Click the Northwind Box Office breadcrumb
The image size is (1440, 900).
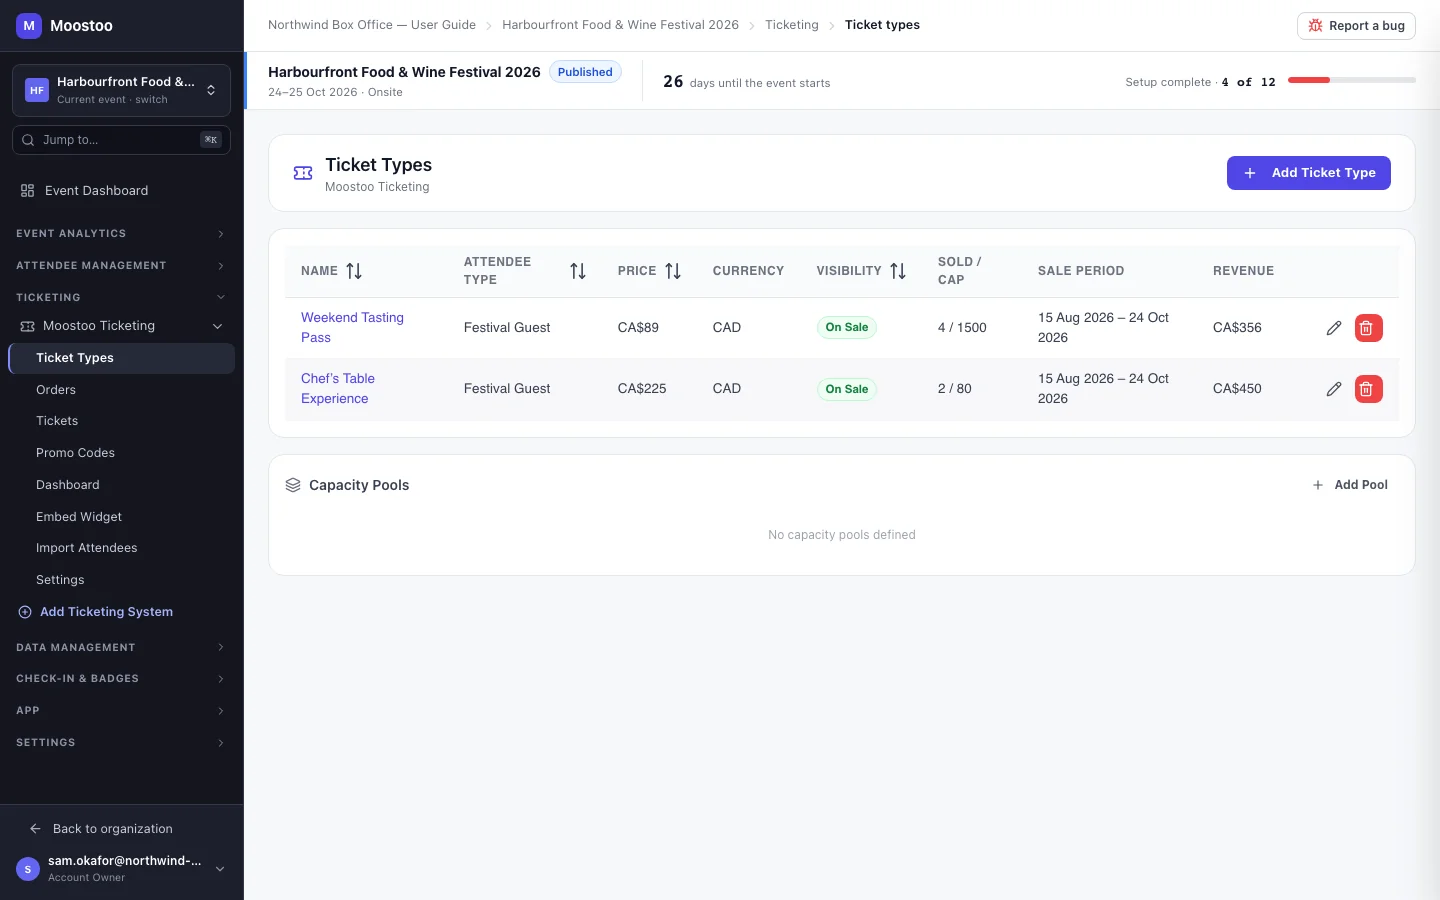372,25
